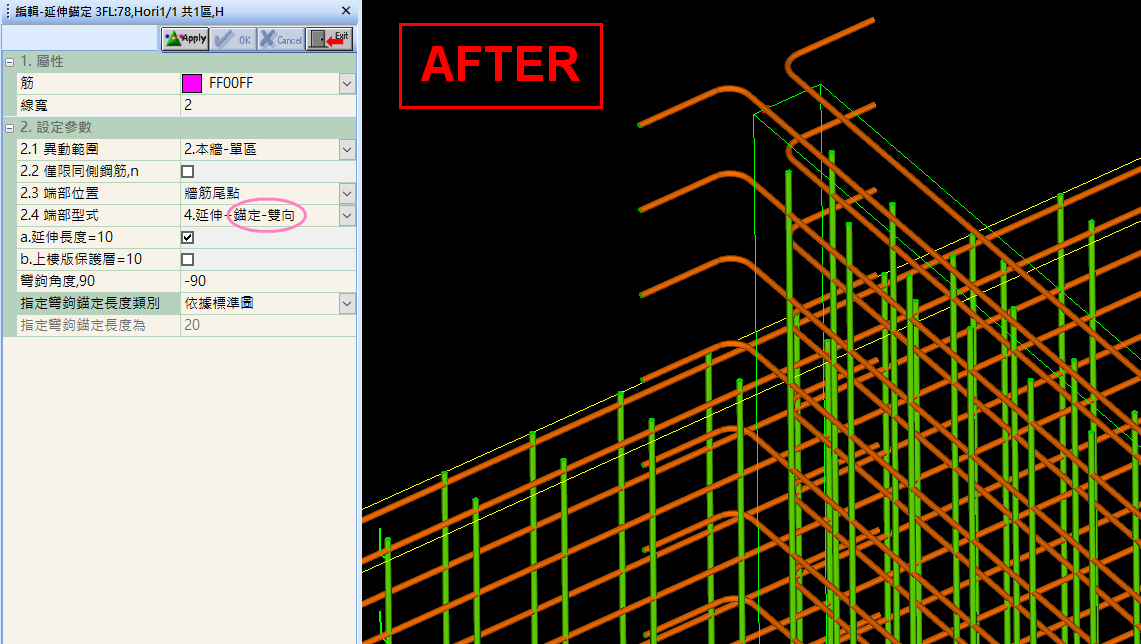
Task: Click the Exit button
Action: tap(329, 39)
